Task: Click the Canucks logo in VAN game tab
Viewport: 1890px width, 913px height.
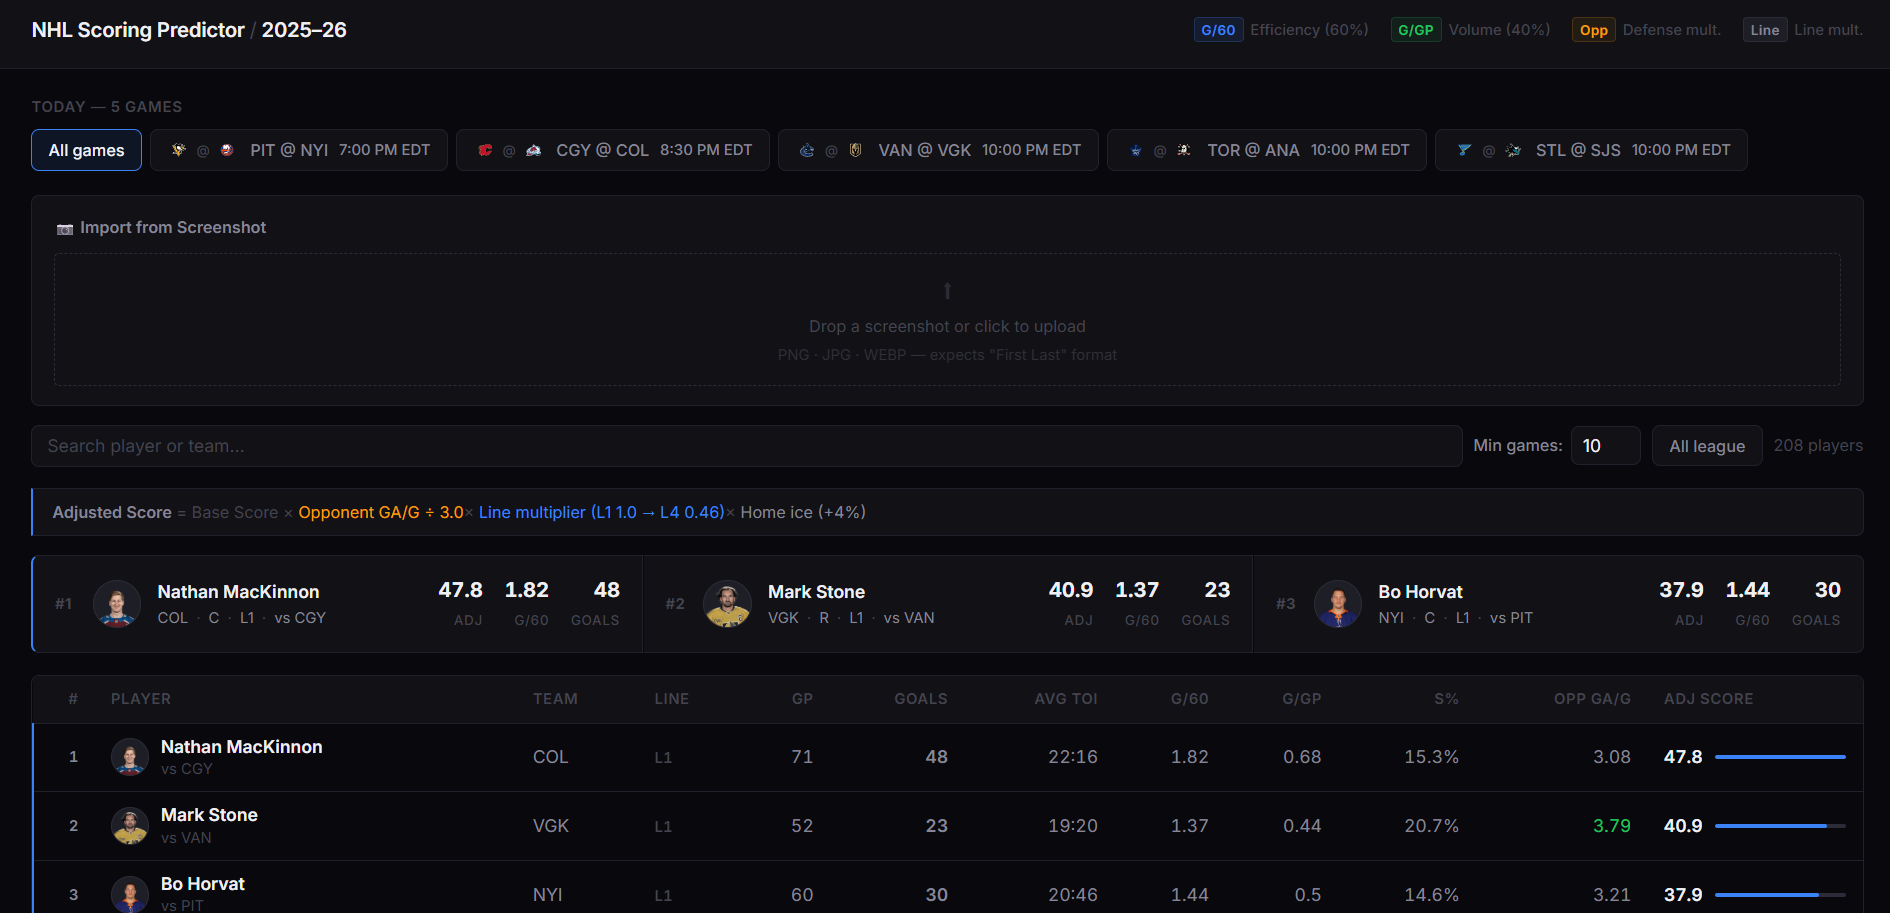Action: click(807, 150)
